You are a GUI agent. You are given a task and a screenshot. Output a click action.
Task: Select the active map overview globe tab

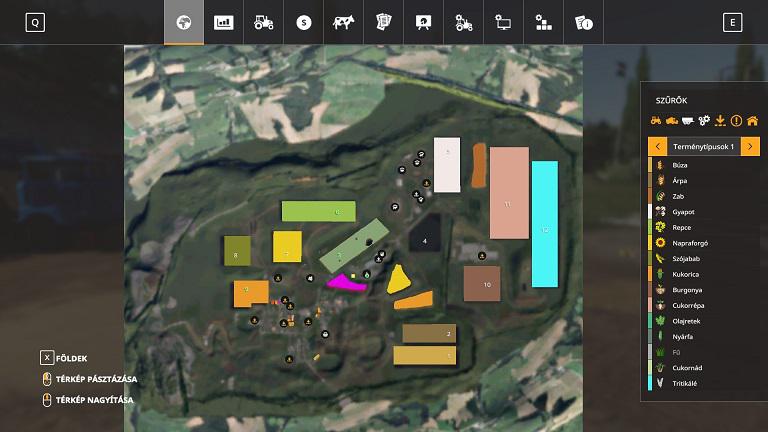point(184,22)
